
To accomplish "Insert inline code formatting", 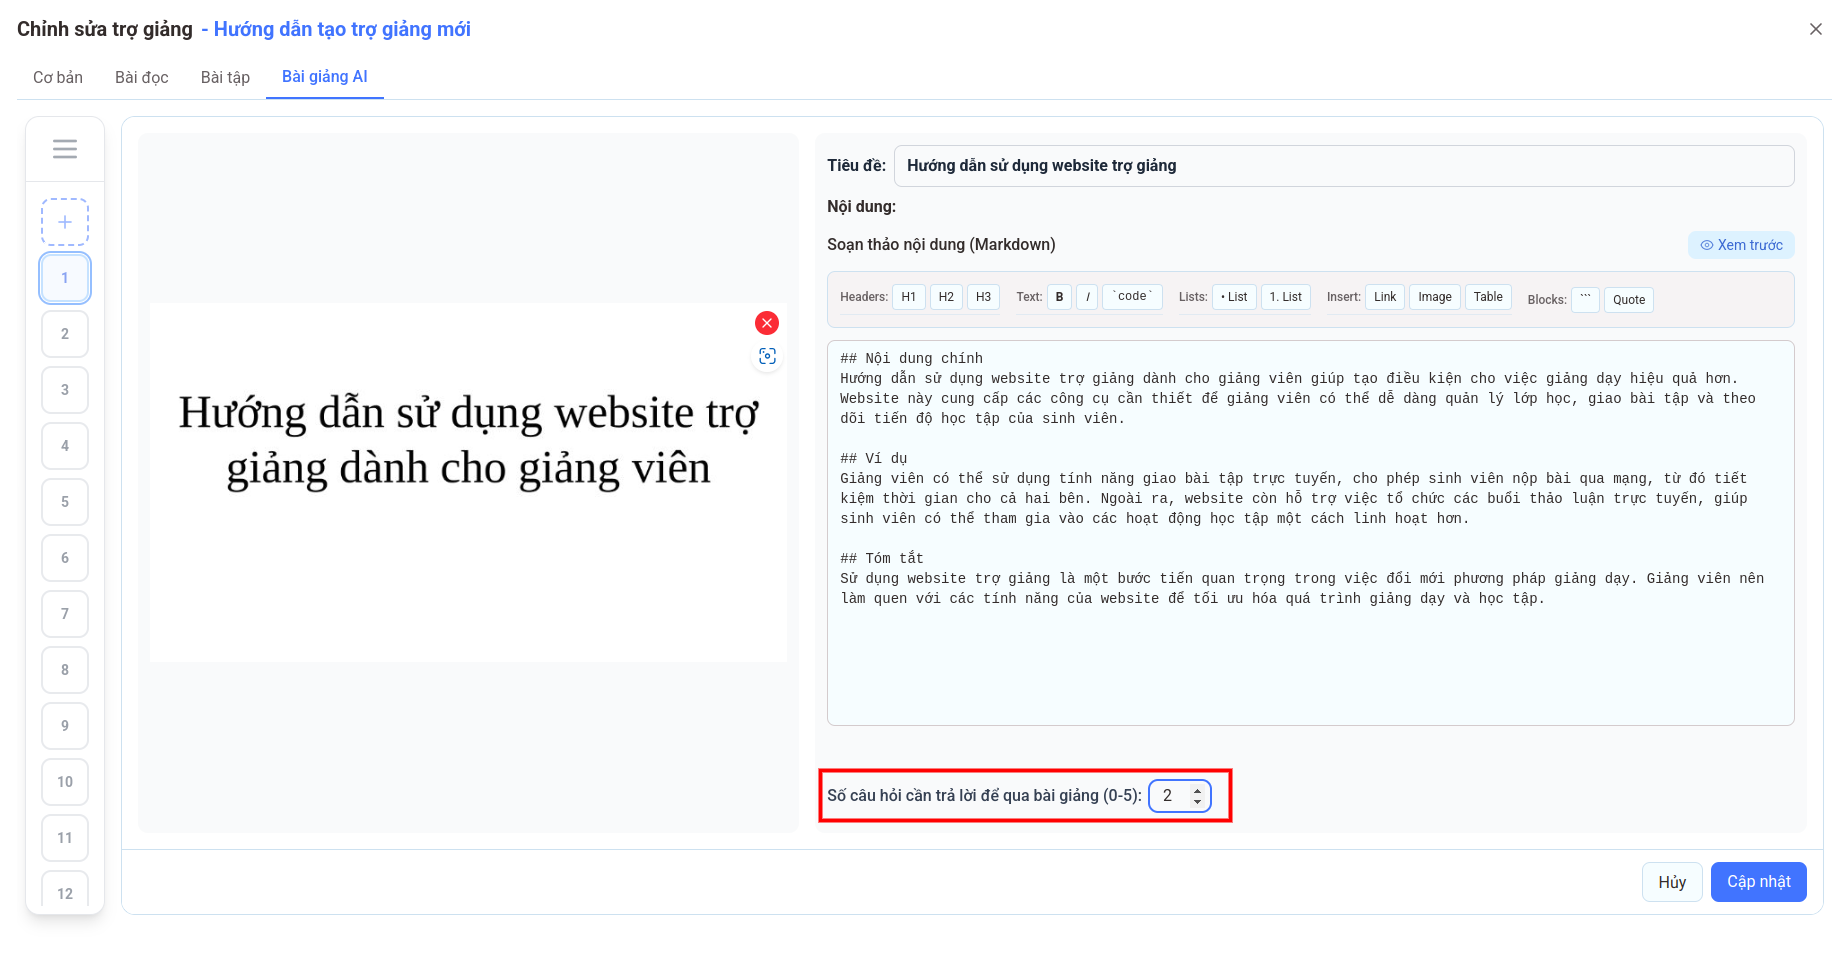I will point(1131,296).
